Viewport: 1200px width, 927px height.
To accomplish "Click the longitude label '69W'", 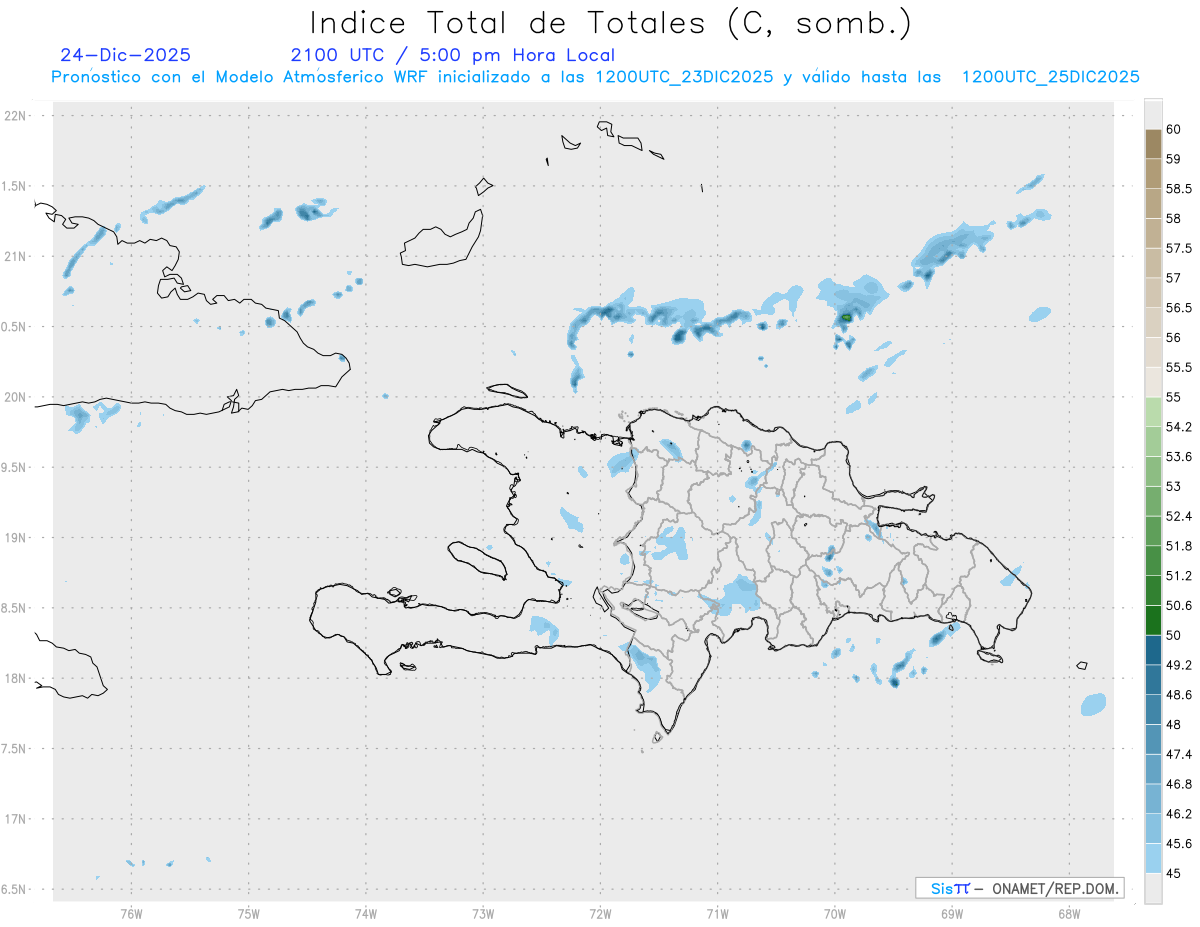I will pos(952,913).
